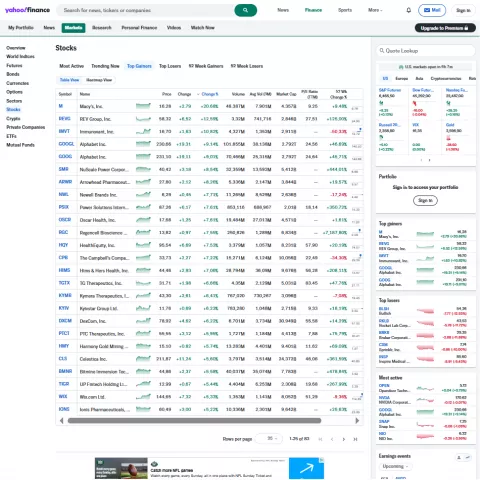Viewport: 480px width, 480px height.
Task: Expand the More menu in header
Action: click(x=375, y=10)
